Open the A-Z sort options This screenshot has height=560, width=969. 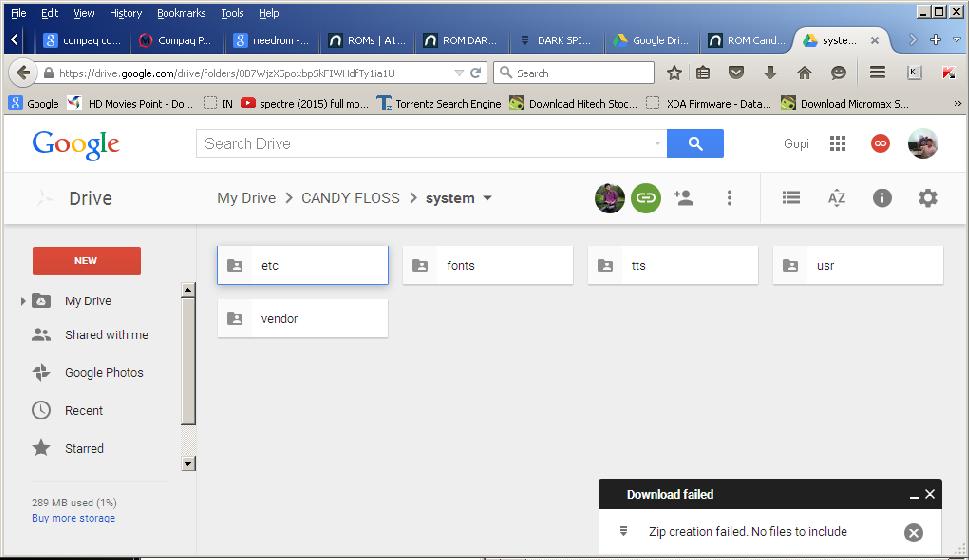coord(836,198)
